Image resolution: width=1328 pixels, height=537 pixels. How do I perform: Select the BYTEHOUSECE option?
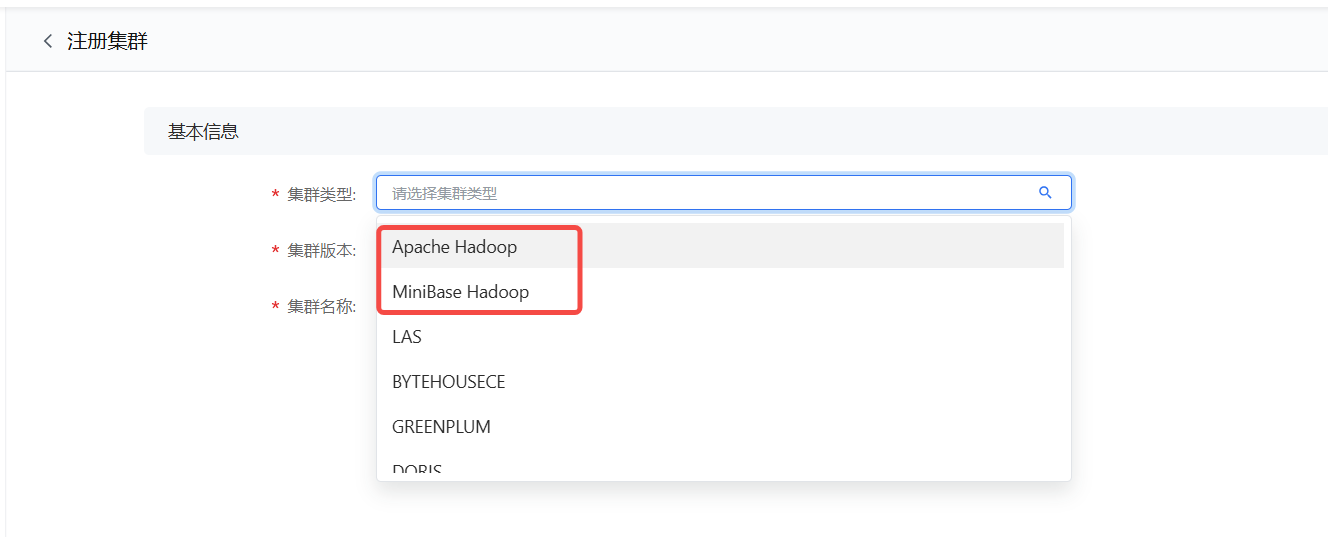coord(449,382)
